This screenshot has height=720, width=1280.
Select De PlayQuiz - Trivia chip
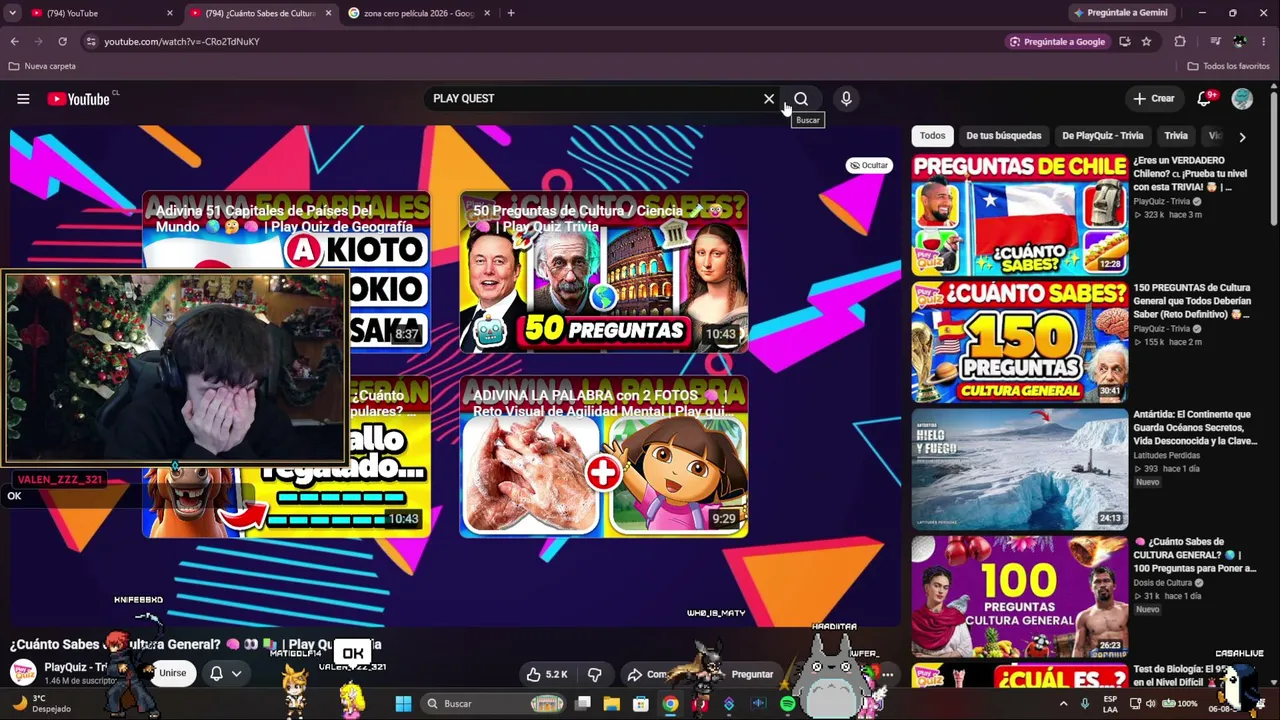coord(1102,136)
